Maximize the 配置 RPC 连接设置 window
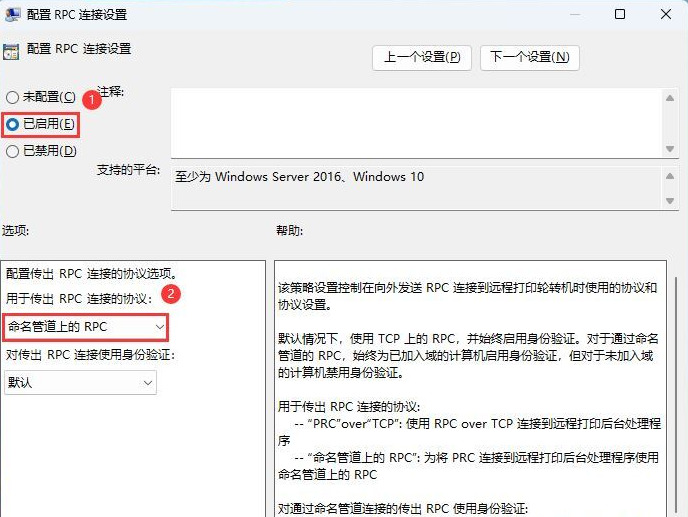The width and height of the screenshot is (688, 517). coord(620,14)
